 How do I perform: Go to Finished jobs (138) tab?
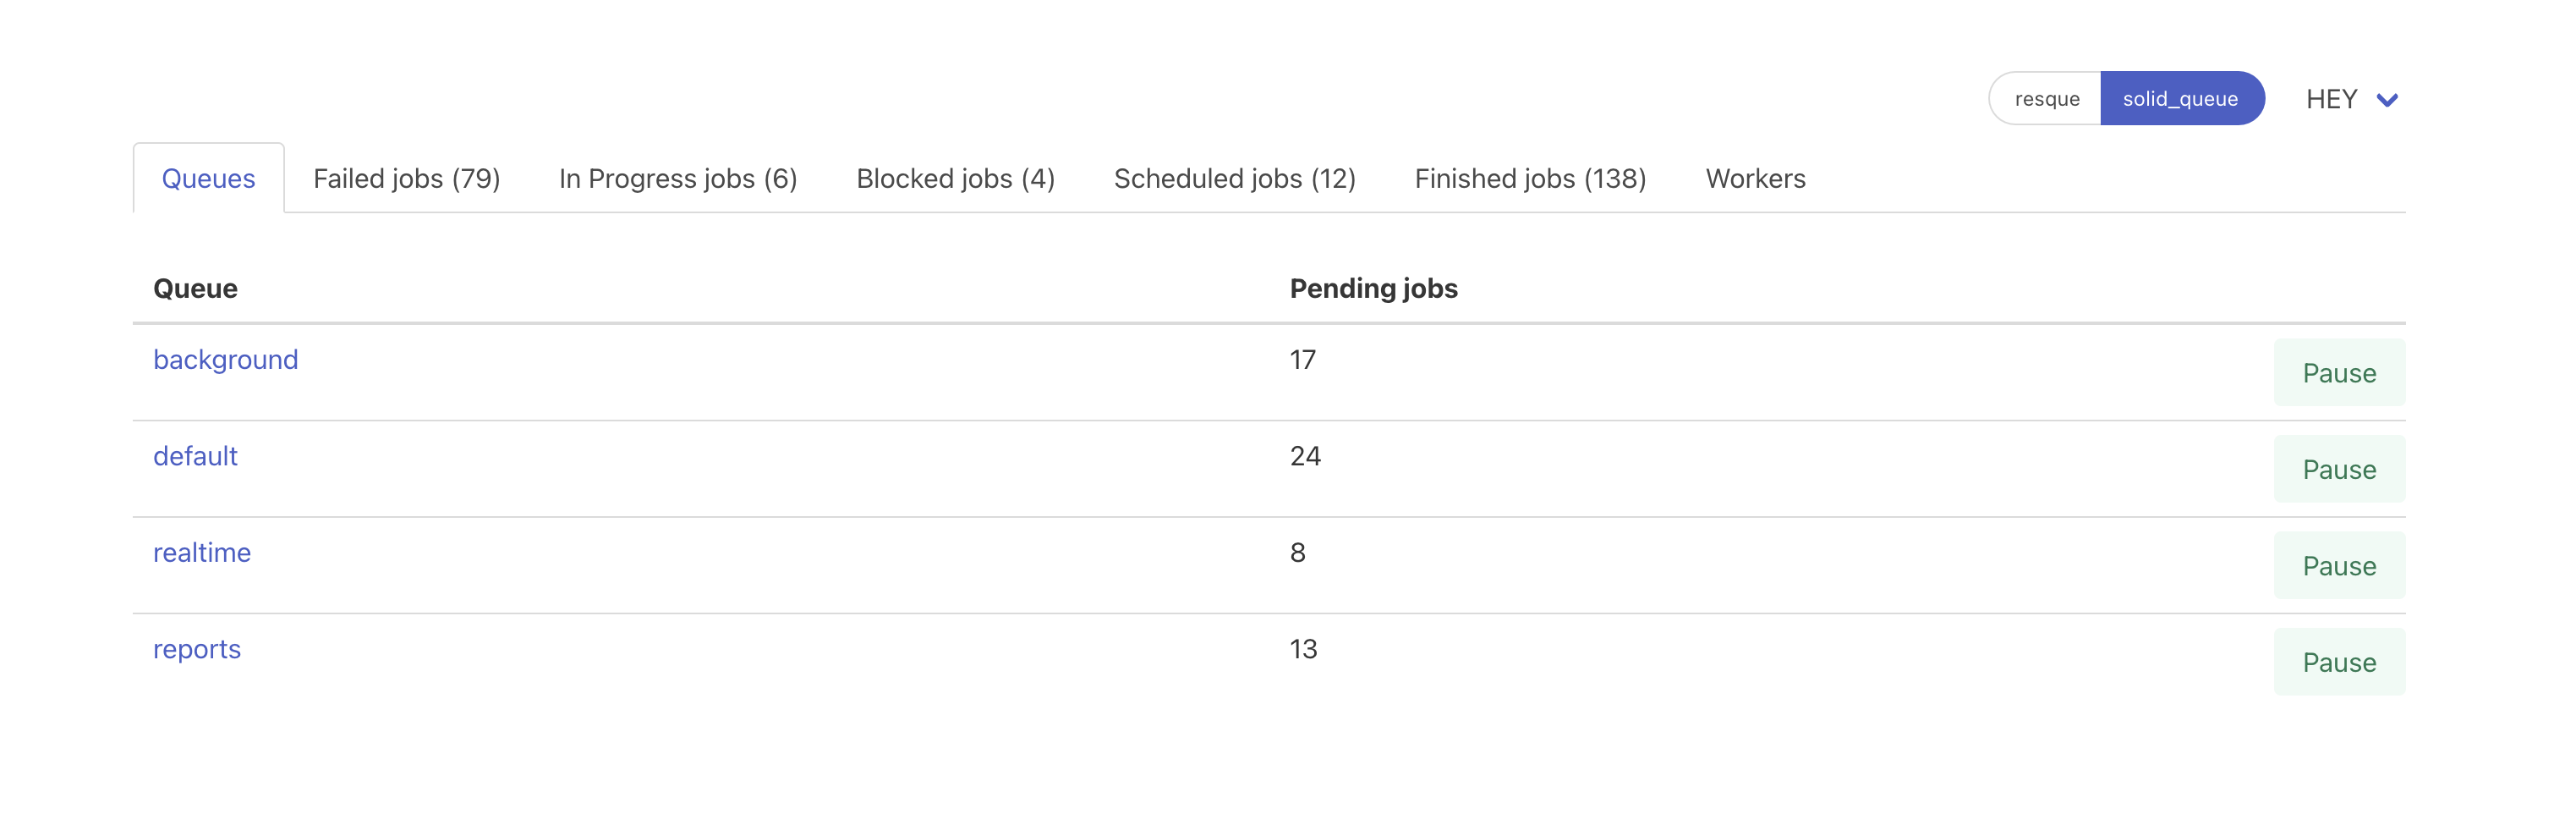coord(1530,179)
